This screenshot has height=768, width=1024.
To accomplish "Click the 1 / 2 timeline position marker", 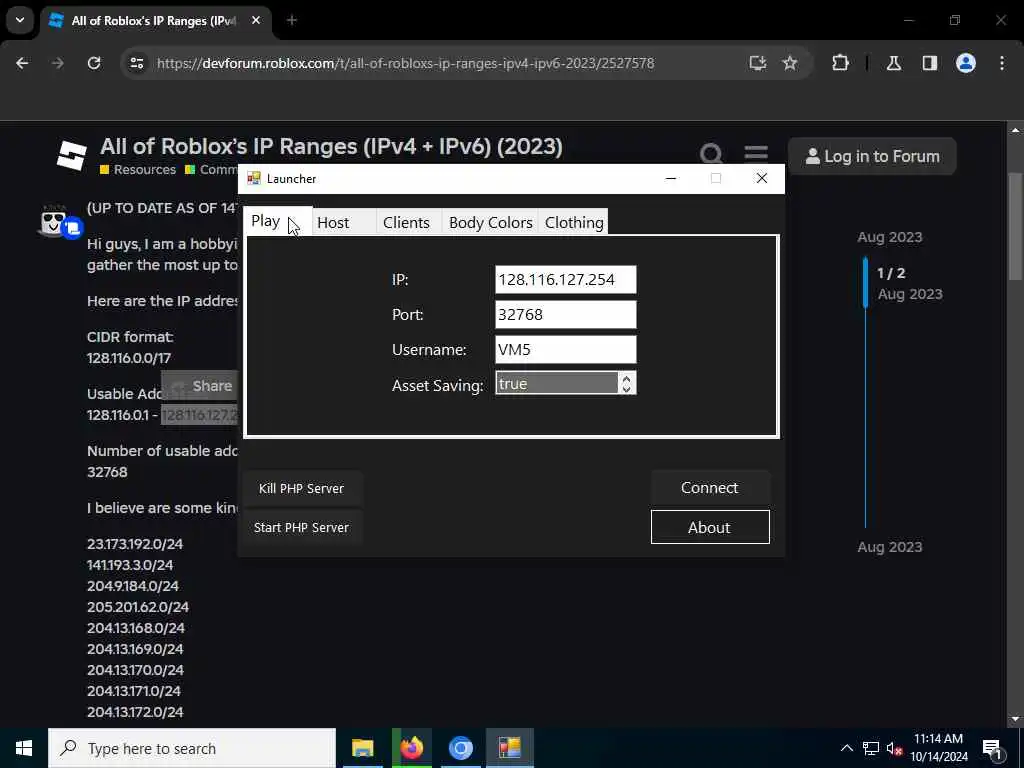I will (891, 273).
